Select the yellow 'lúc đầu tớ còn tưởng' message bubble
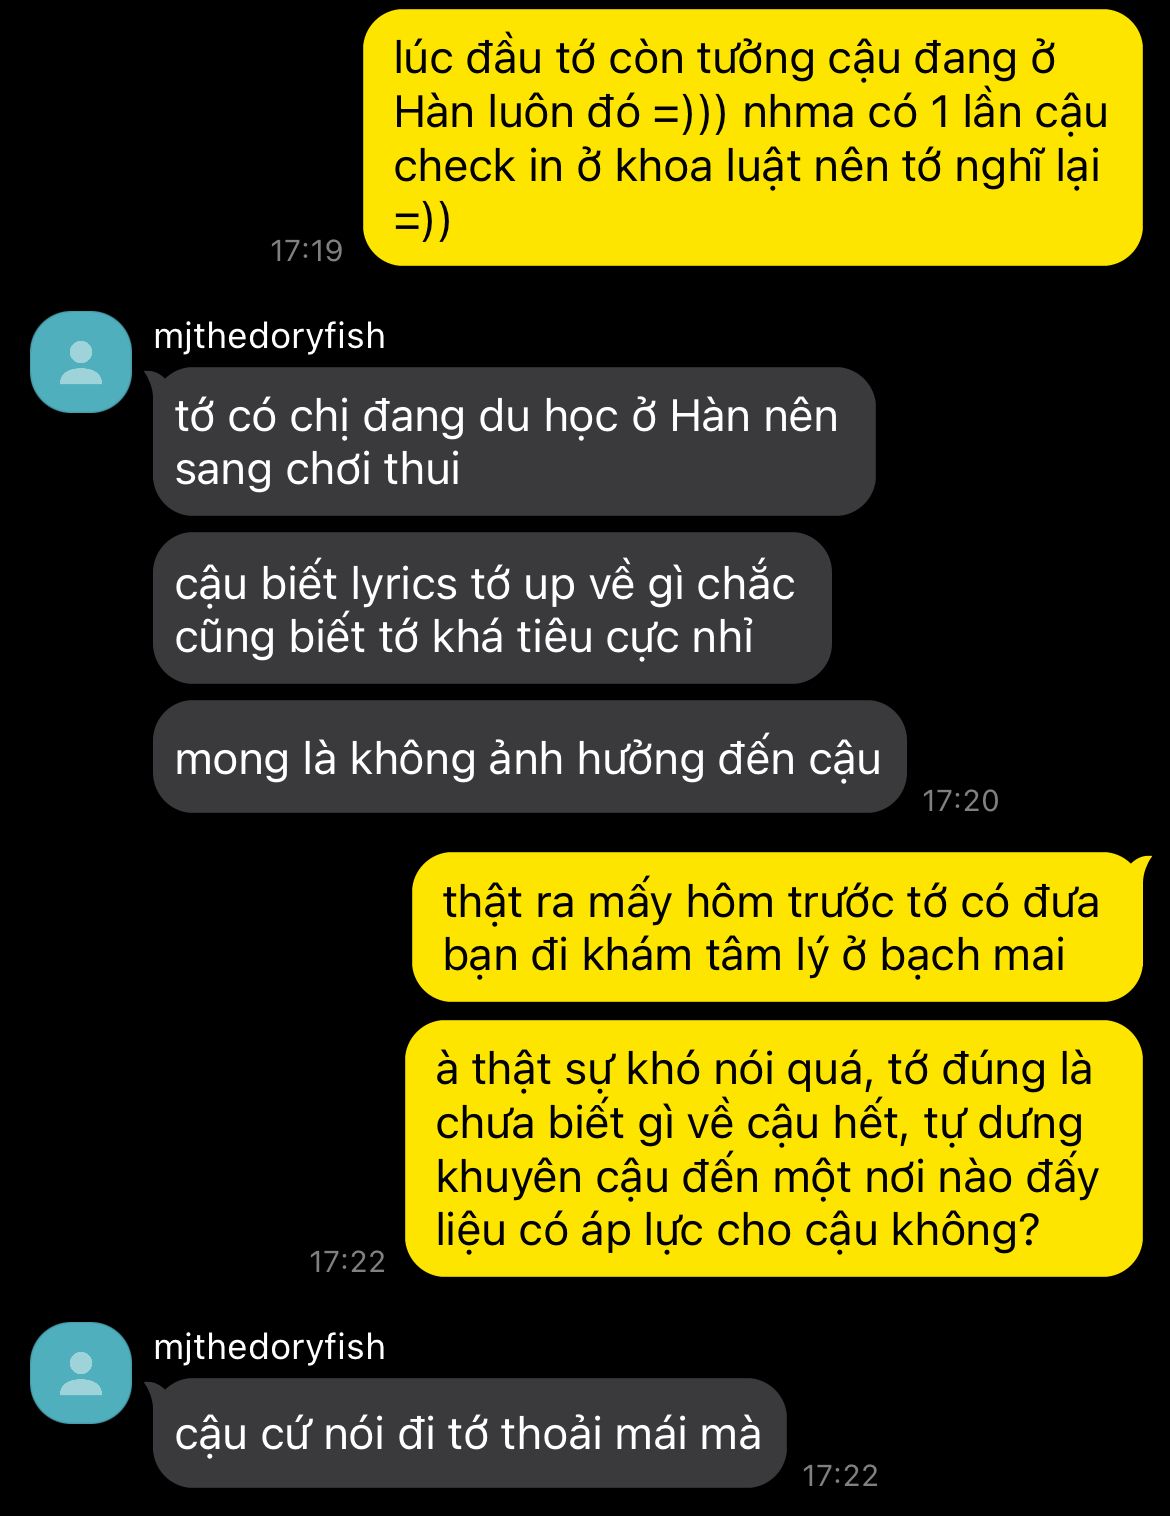The height and width of the screenshot is (1516, 1170). pos(753,138)
